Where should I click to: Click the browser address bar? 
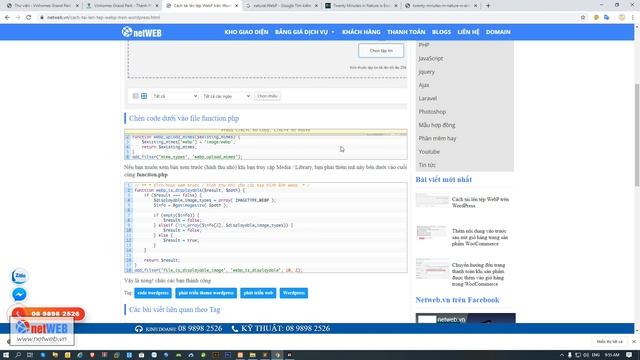(306, 18)
